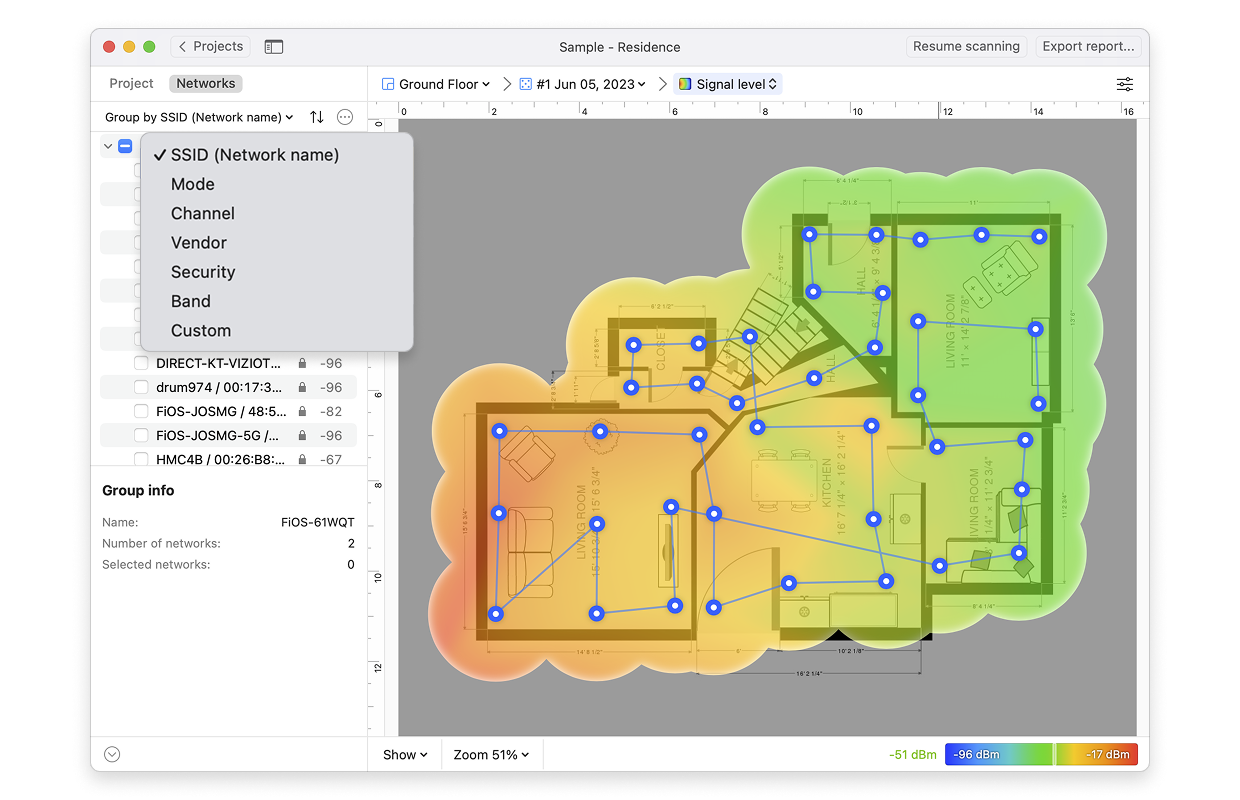Screen dimensions: 1240x800
Task: Click the Export report button
Action: 1088,47
